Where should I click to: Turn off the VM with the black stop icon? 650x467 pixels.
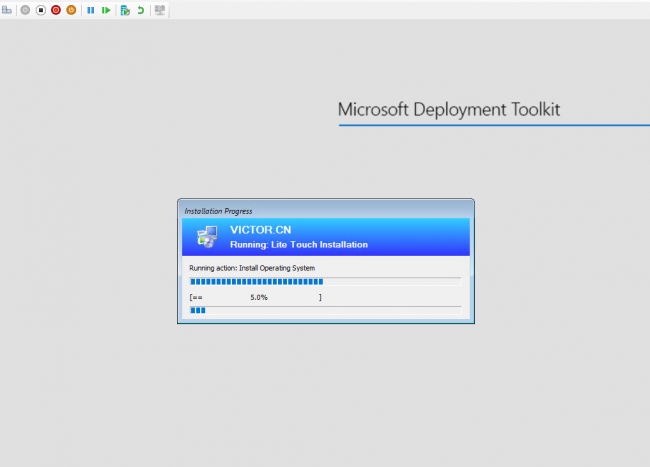41,10
